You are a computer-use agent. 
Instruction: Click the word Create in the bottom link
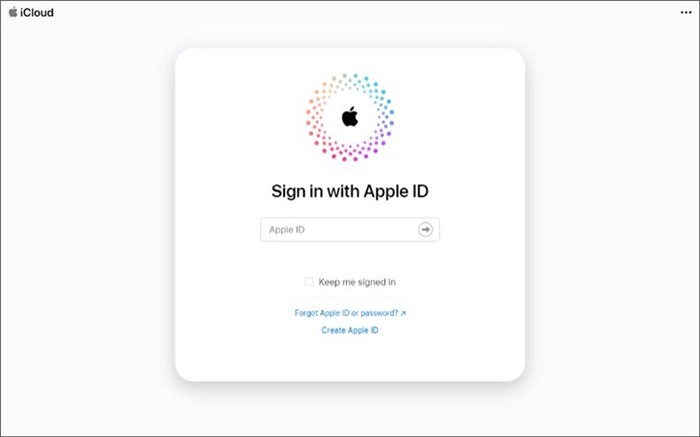coord(333,330)
